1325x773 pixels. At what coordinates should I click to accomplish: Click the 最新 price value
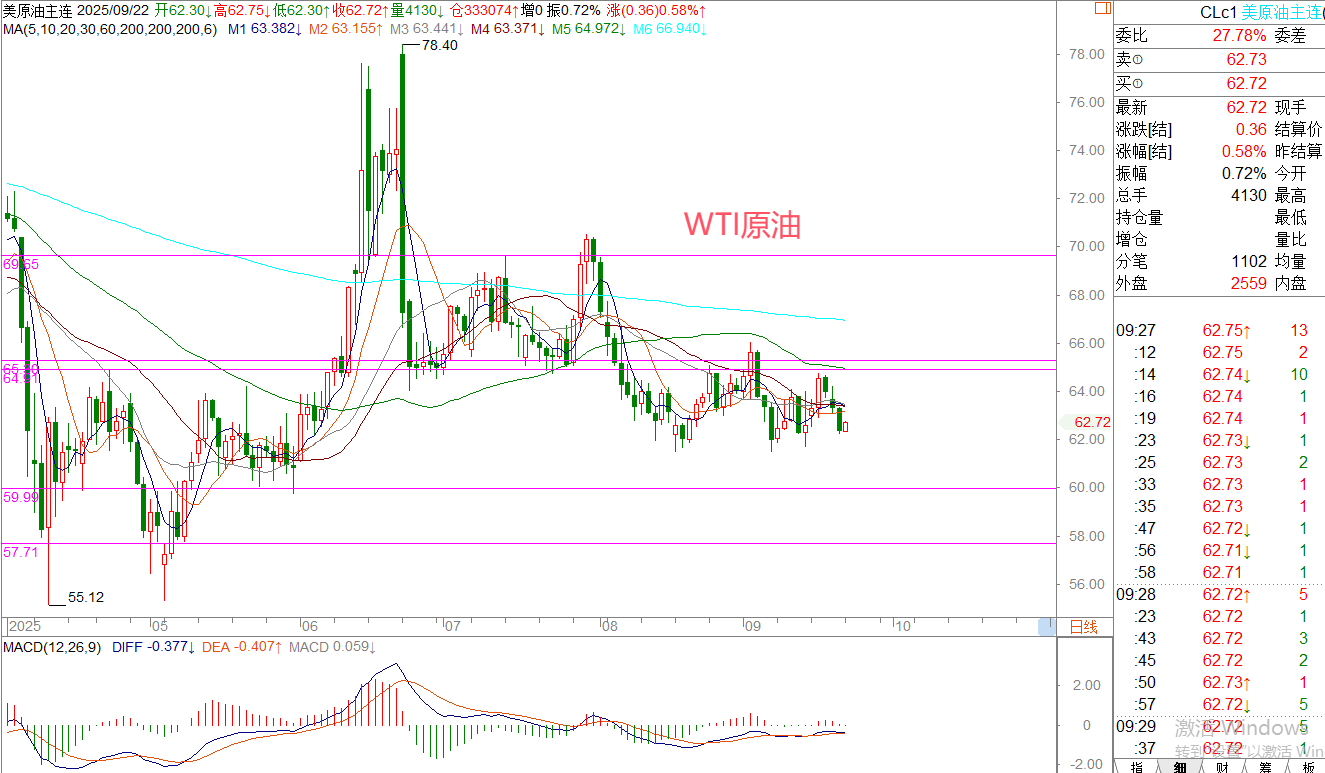pyautogui.click(x=1247, y=107)
